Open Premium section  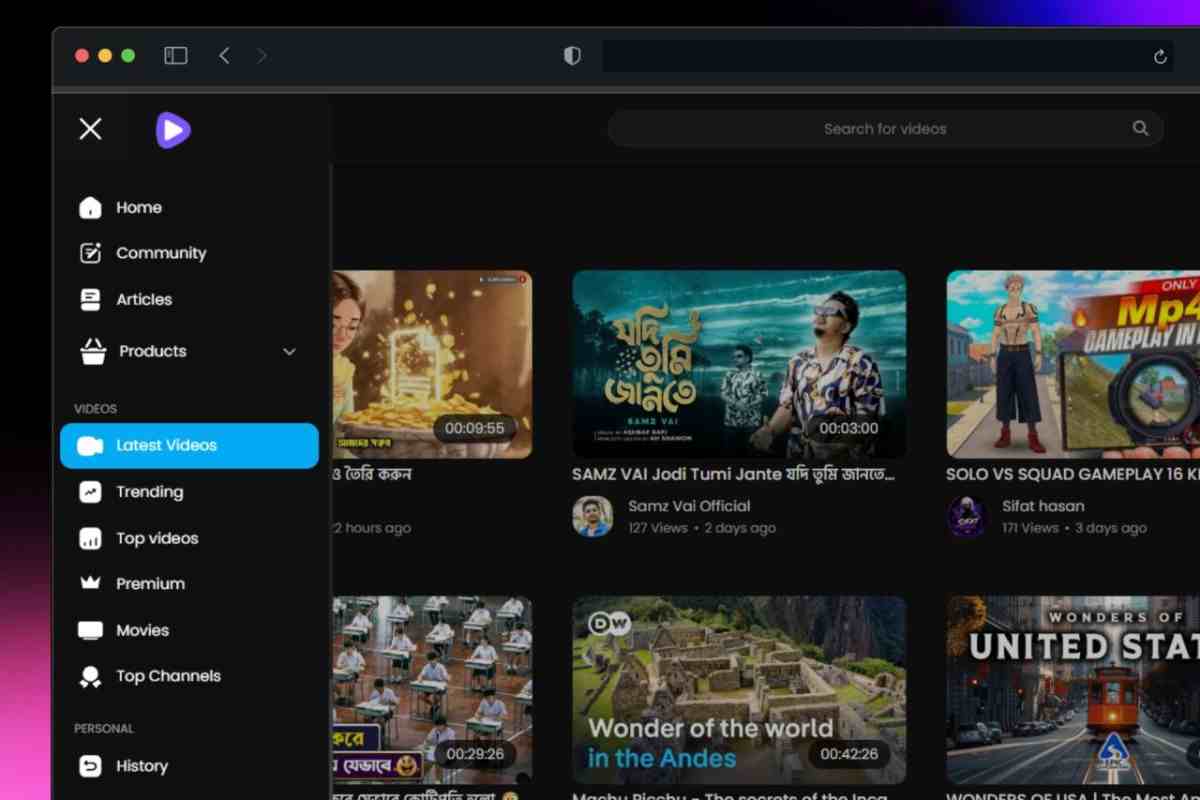coord(150,584)
